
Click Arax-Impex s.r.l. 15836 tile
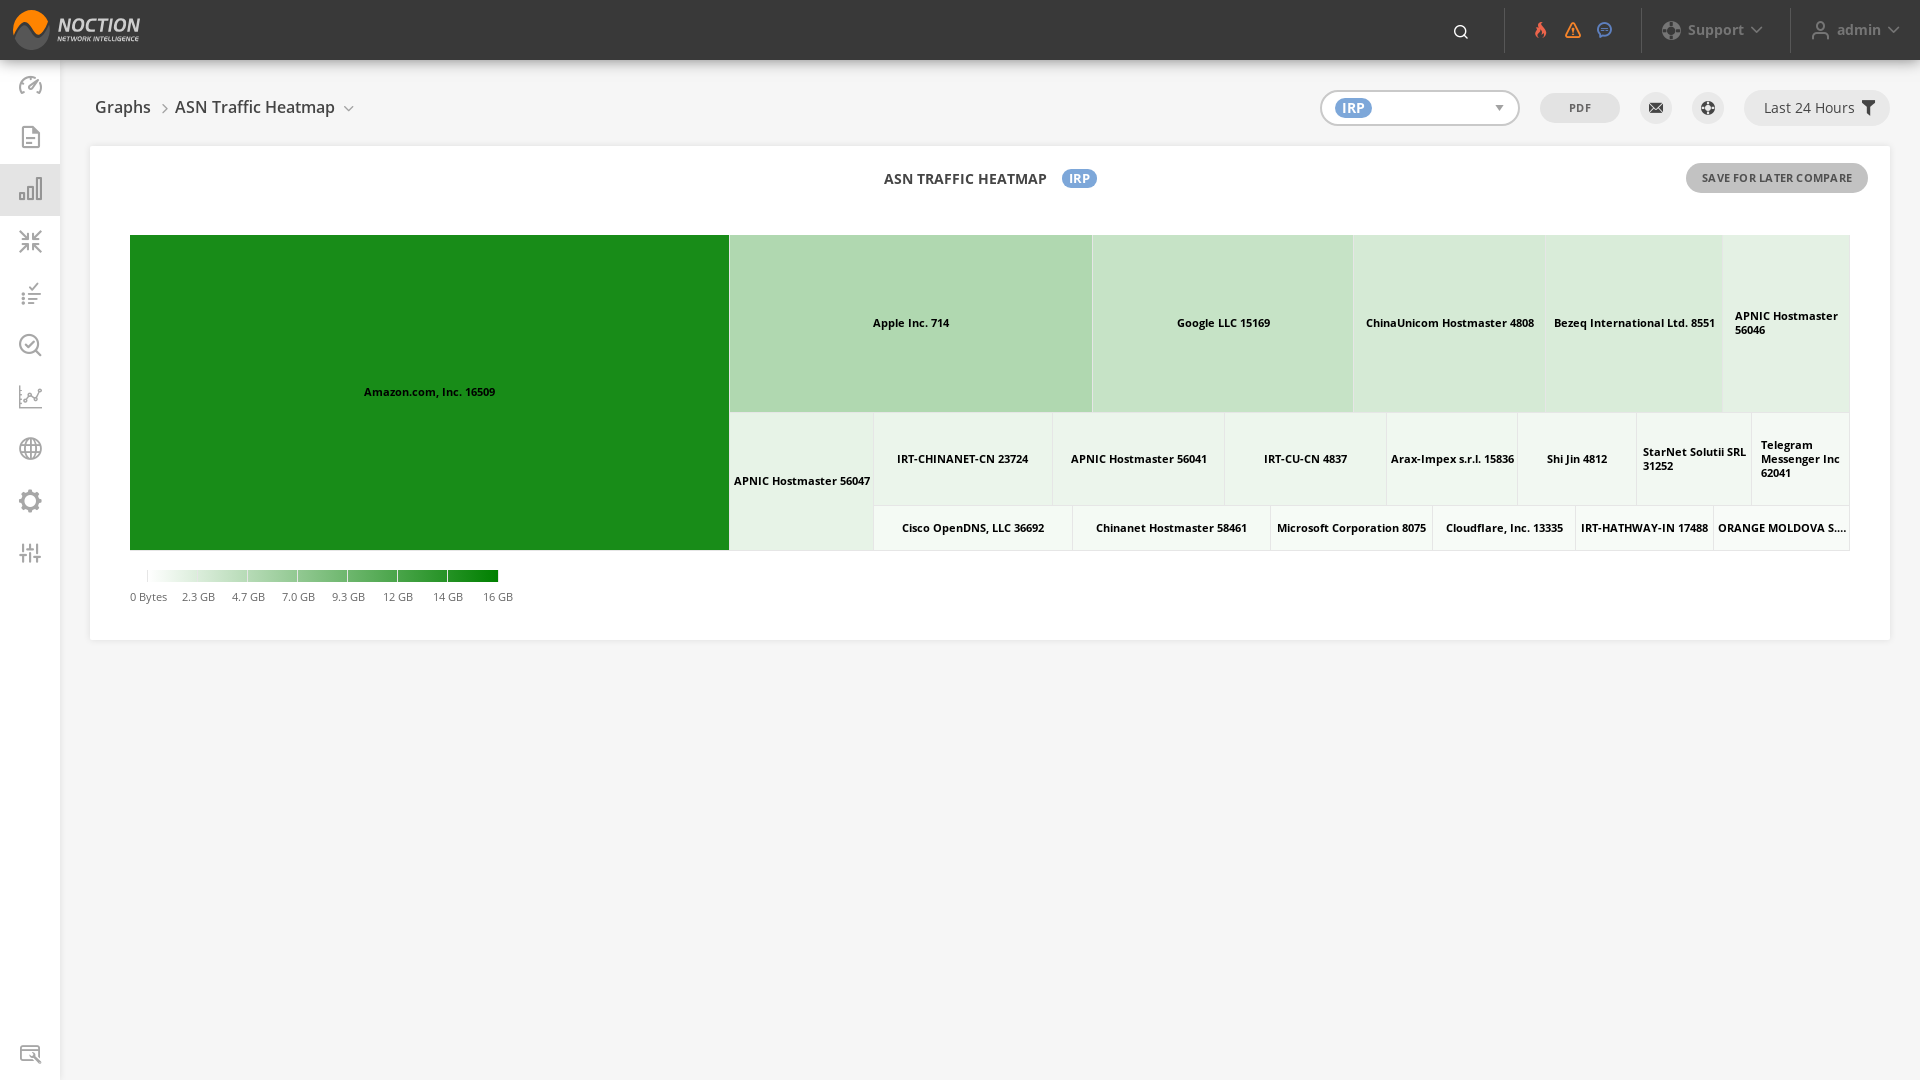[1452, 459]
